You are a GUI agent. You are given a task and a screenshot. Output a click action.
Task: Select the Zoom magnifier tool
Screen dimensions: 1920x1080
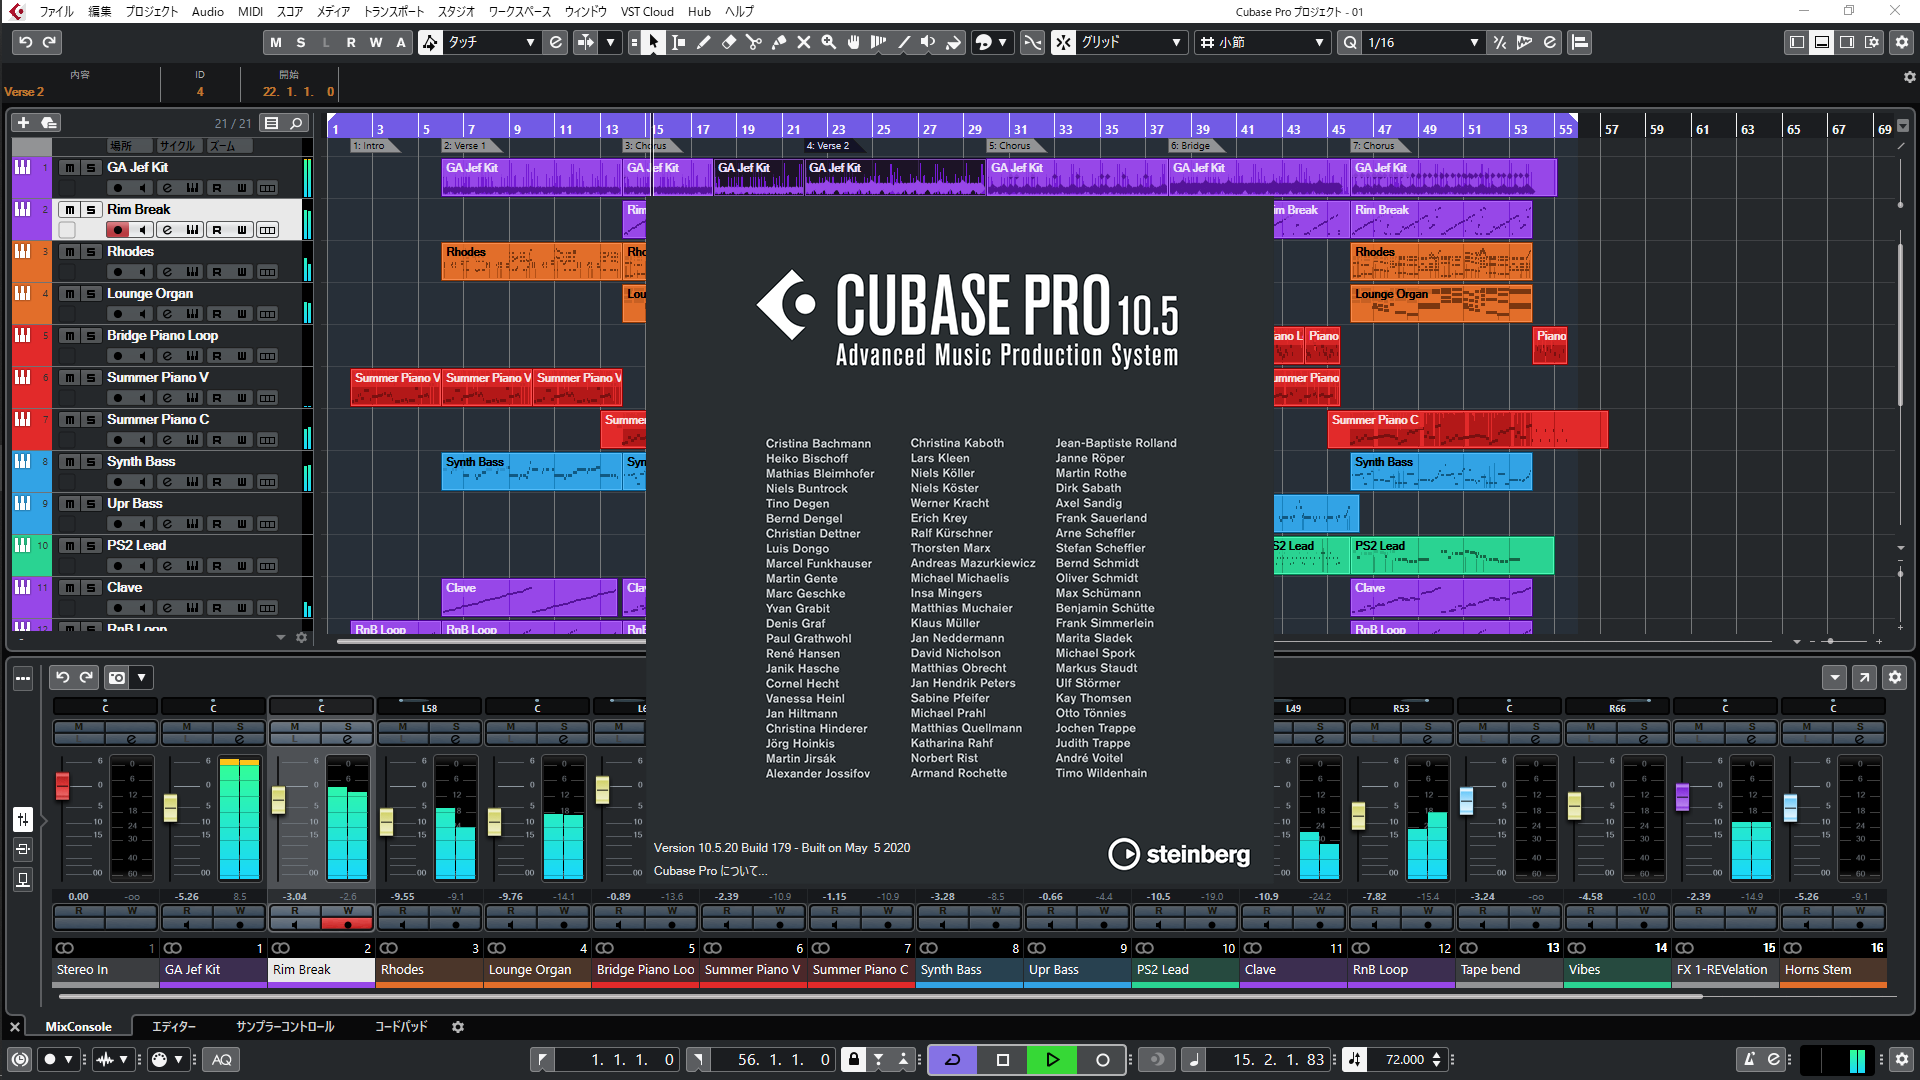coord(829,42)
